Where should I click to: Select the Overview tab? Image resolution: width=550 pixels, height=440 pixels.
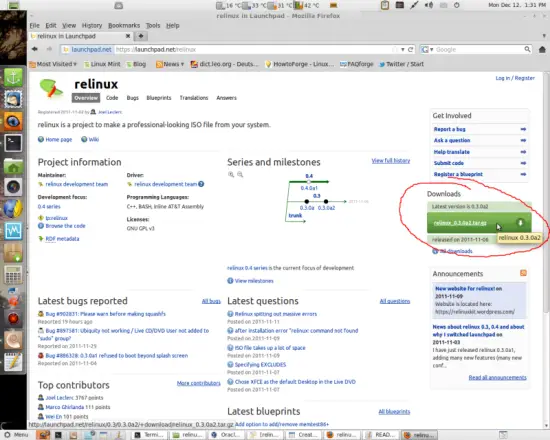click(86, 98)
